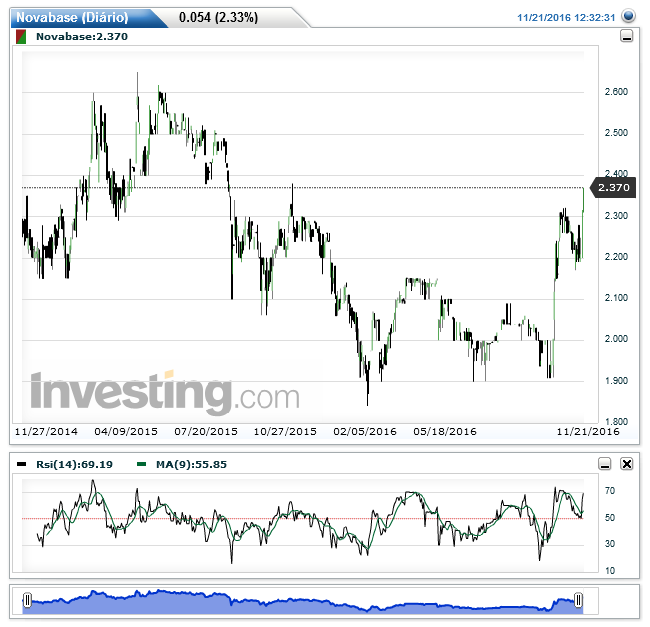Click the 04/09/2015 date axis label

(126, 431)
